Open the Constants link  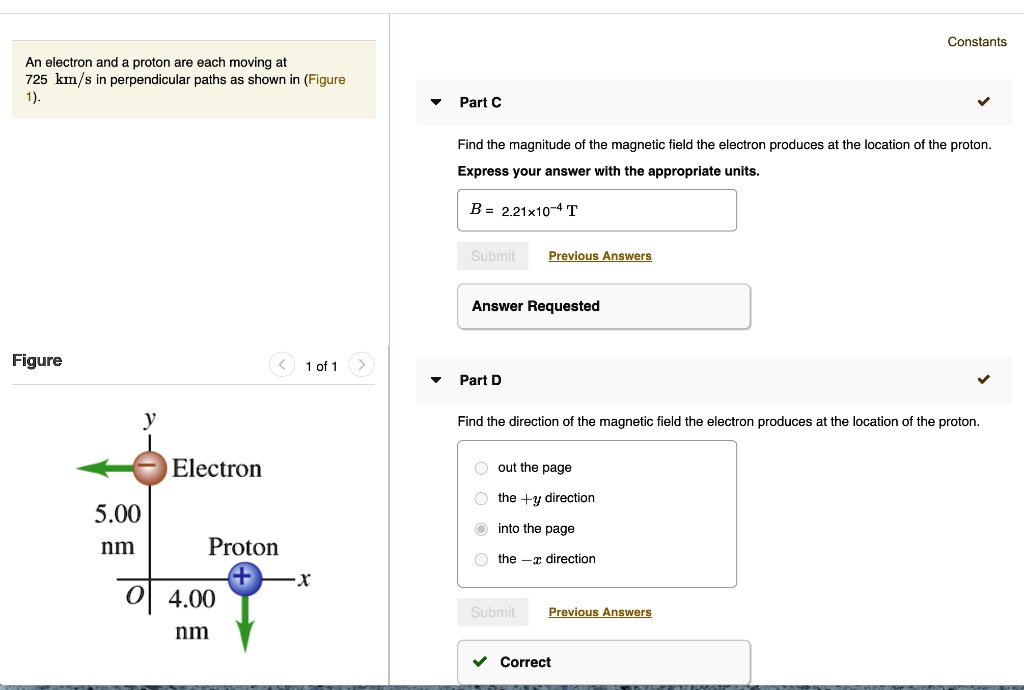(977, 42)
